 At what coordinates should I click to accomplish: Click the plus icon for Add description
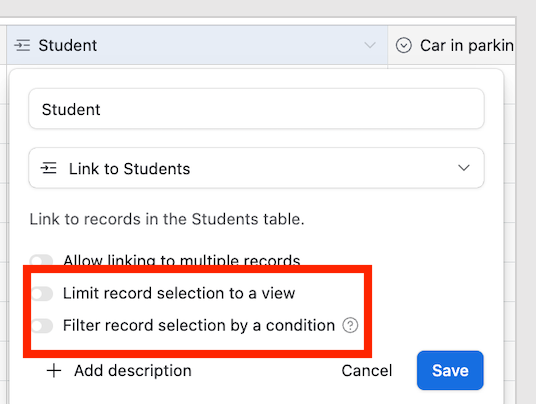coord(54,371)
